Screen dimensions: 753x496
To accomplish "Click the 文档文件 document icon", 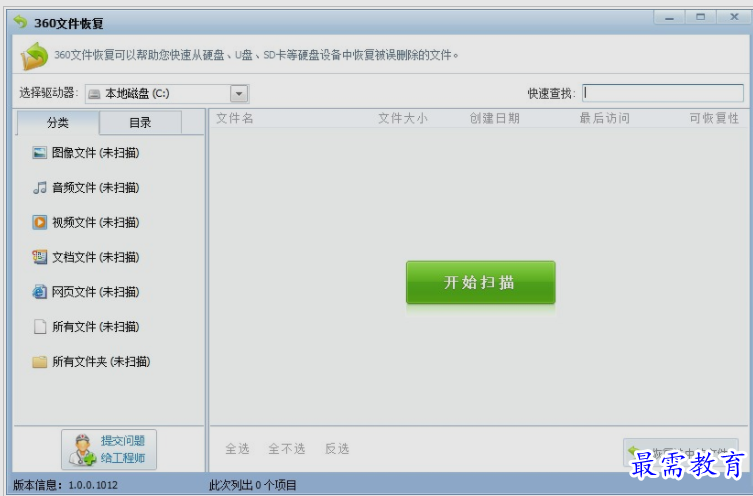I will point(39,257).
